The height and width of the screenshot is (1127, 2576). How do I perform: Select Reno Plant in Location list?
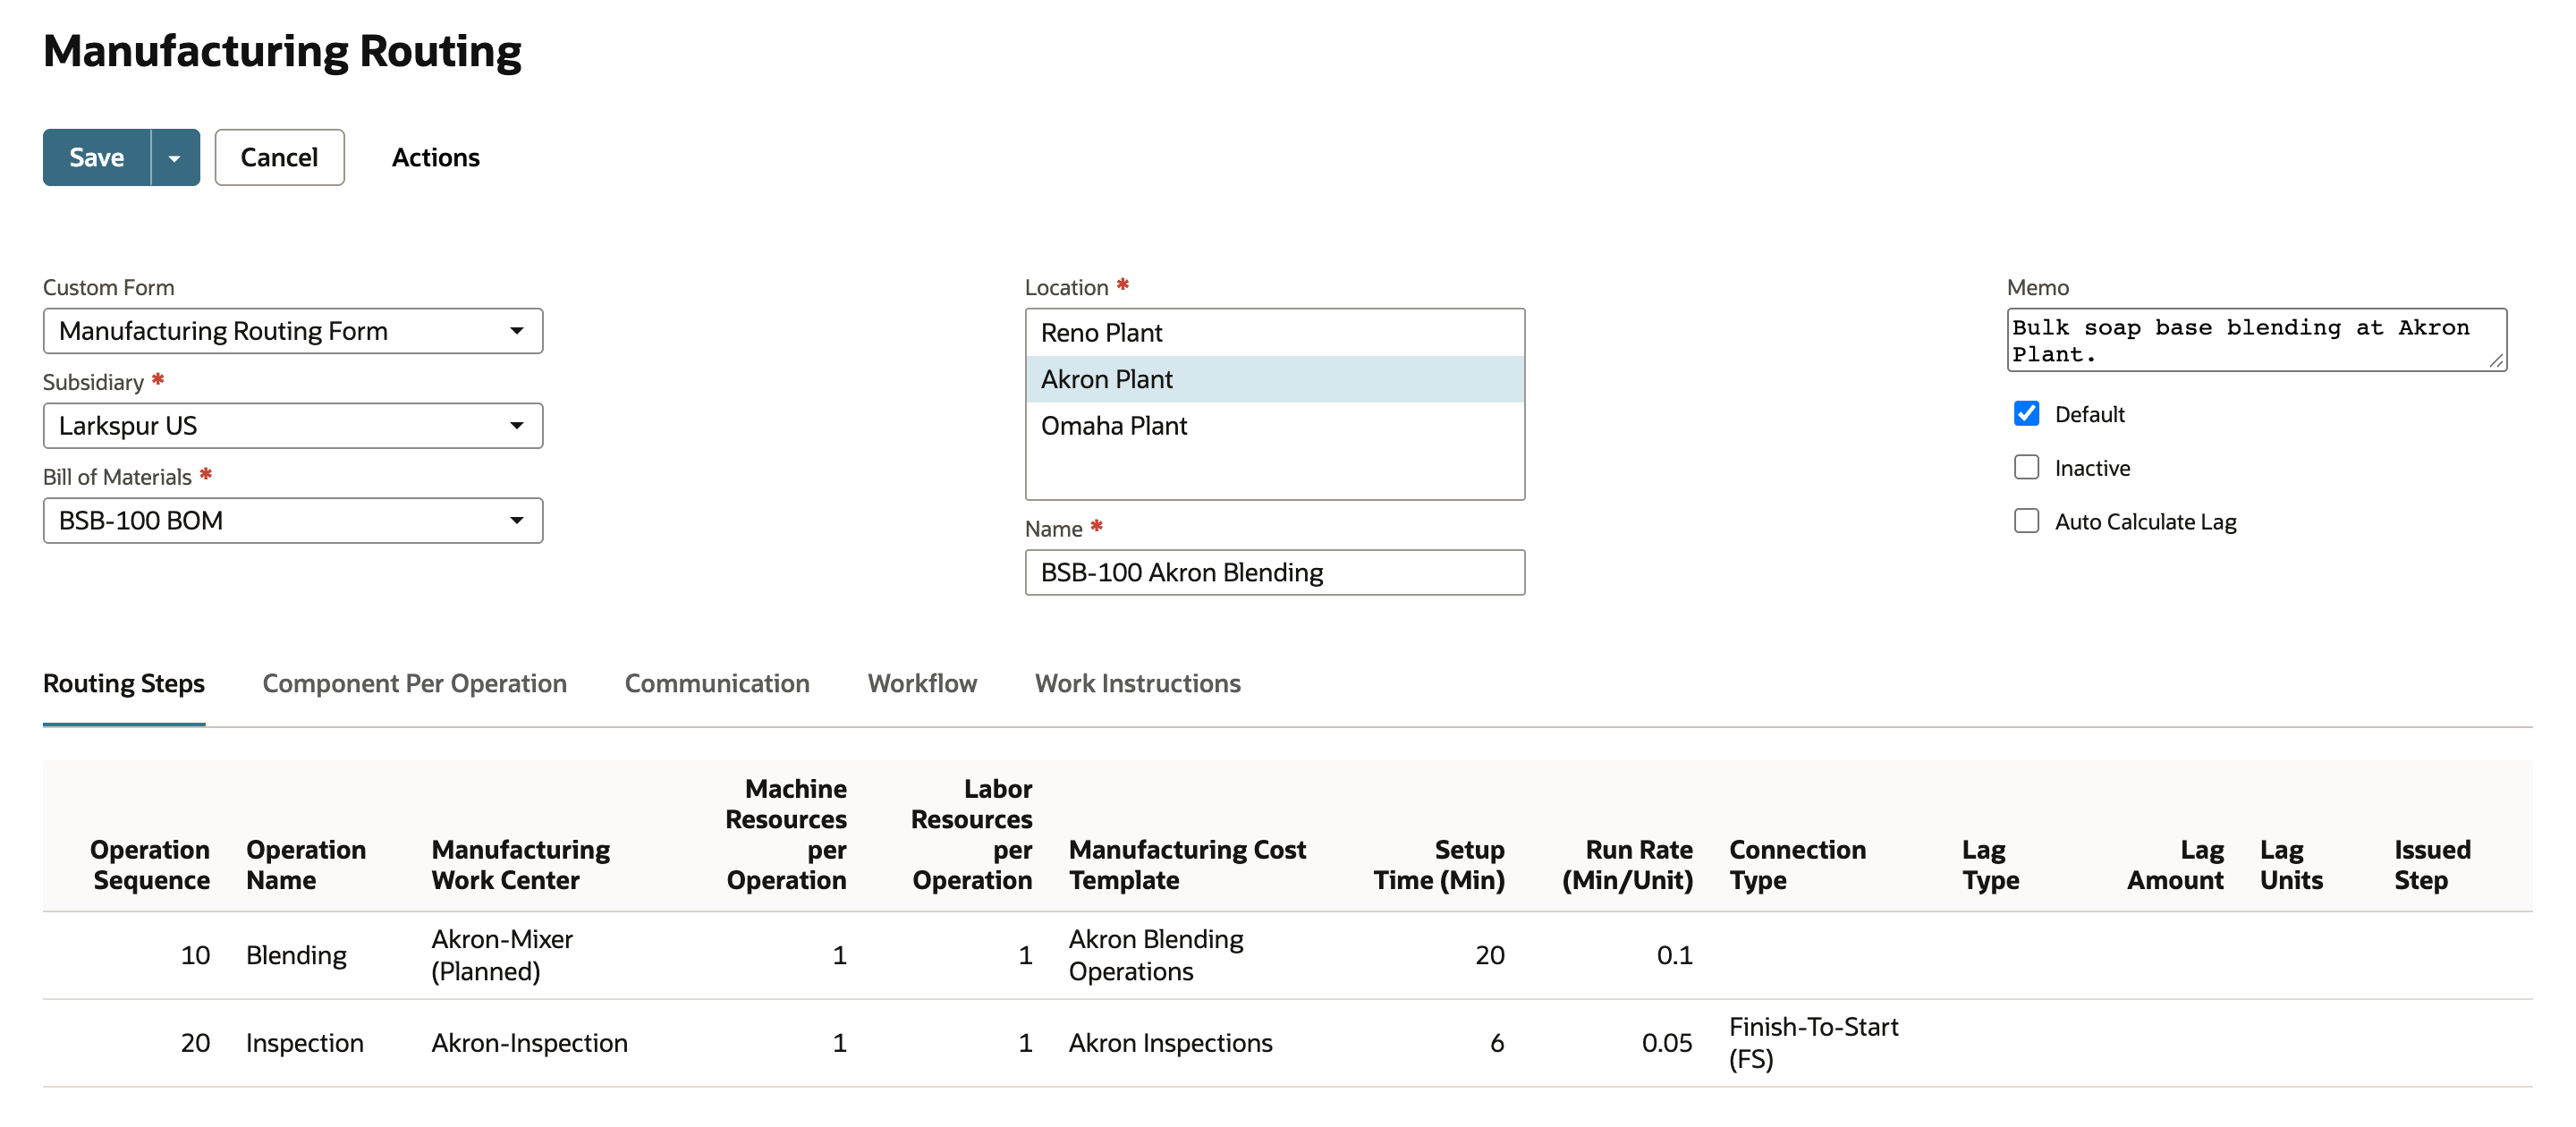click(1274, 333)
